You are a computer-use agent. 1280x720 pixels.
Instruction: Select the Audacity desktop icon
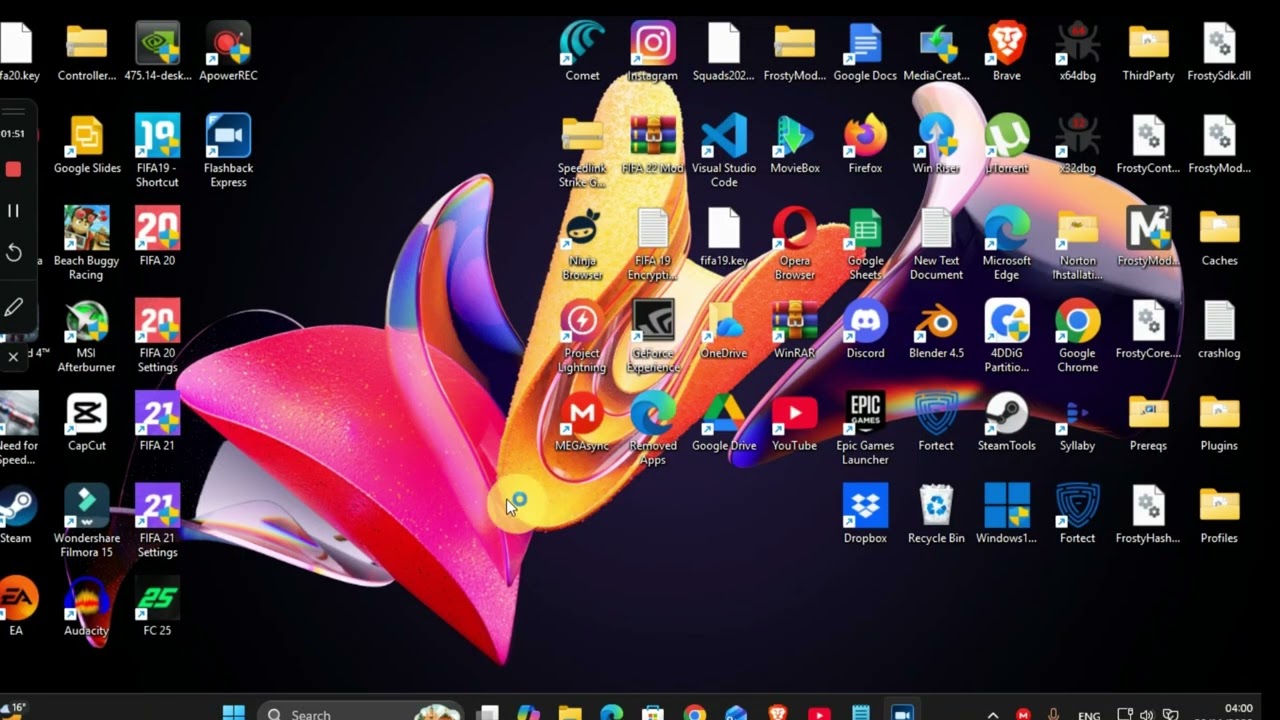(x=86, y=607)
